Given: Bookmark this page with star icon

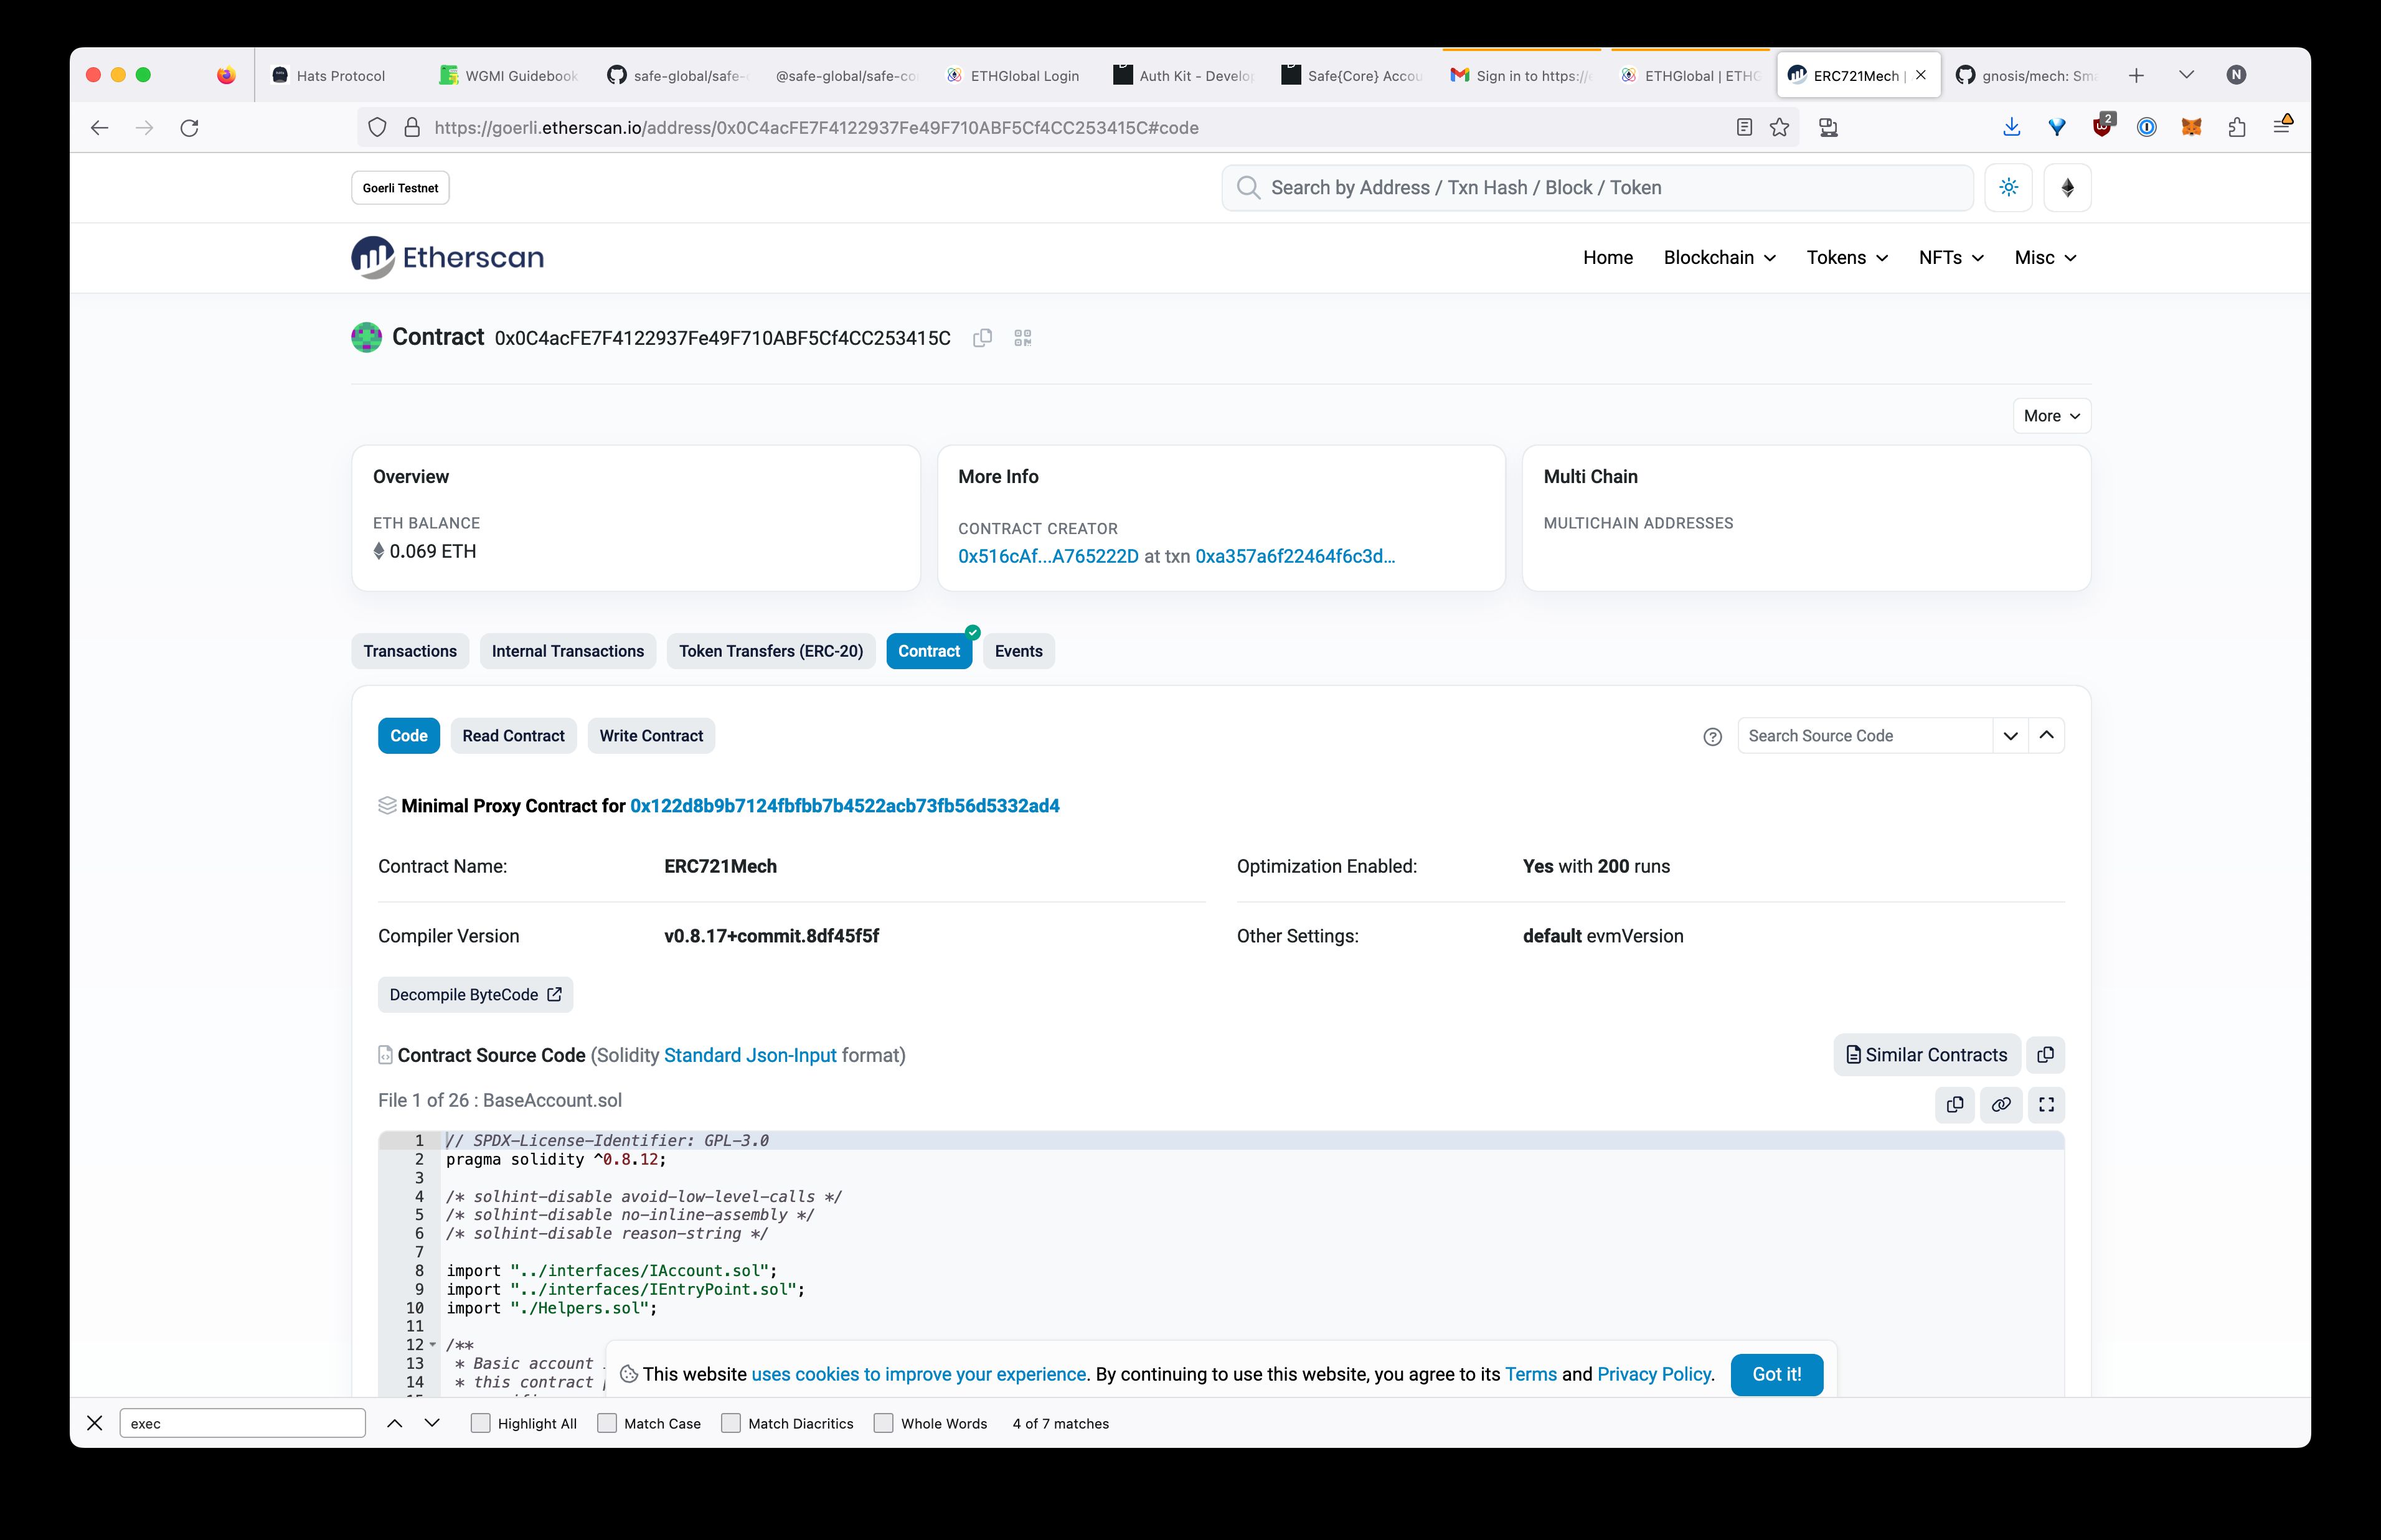Looking at the screenshot, I should (x=1779, y=128).
